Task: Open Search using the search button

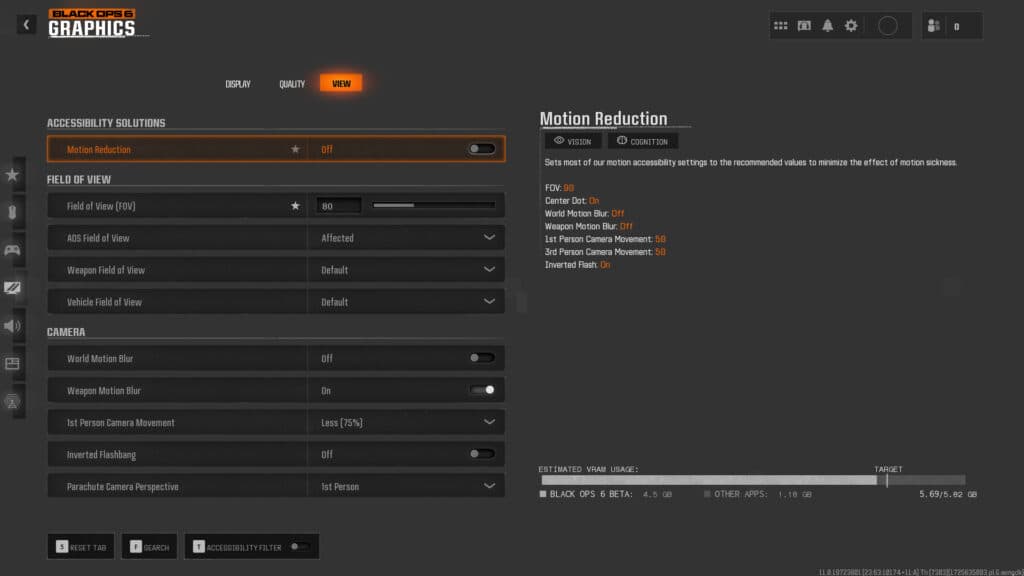Action: 149,546
